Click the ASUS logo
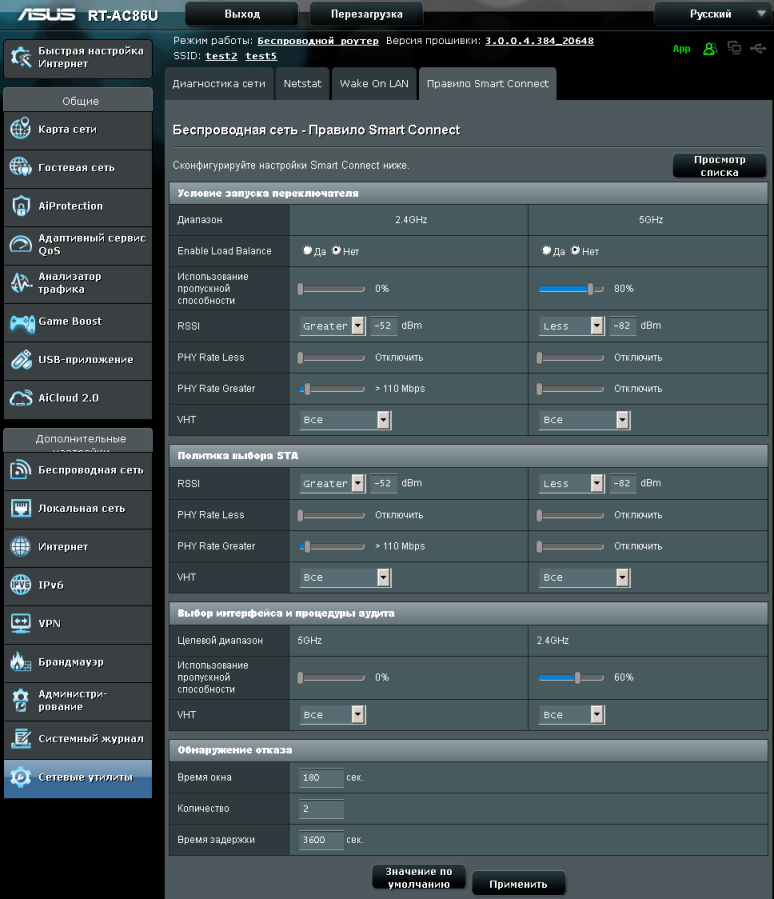 click(47, 14)
